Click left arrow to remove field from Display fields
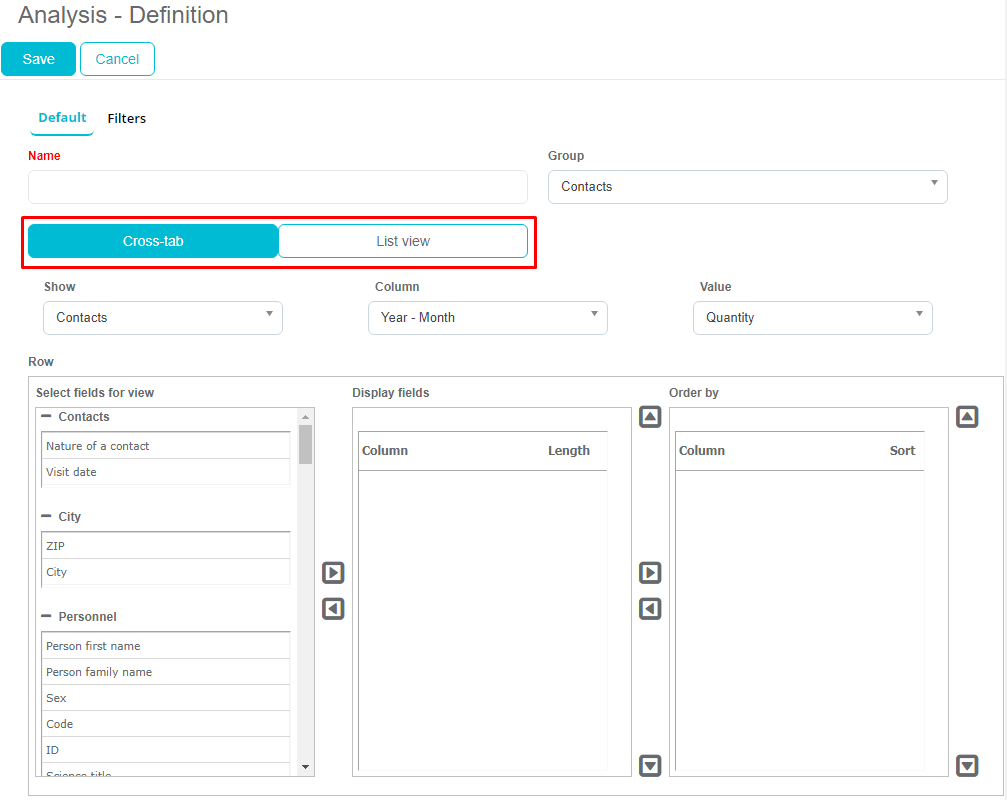1007x800 pixels. (x=333, y=609)
